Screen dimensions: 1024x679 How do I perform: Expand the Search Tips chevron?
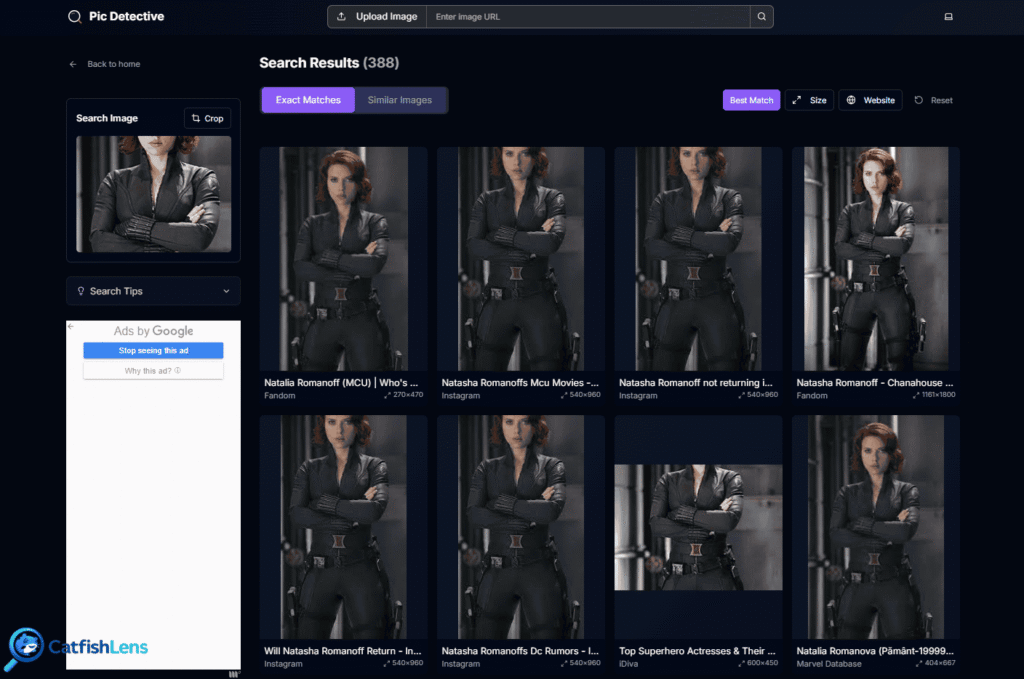[226, 291]
